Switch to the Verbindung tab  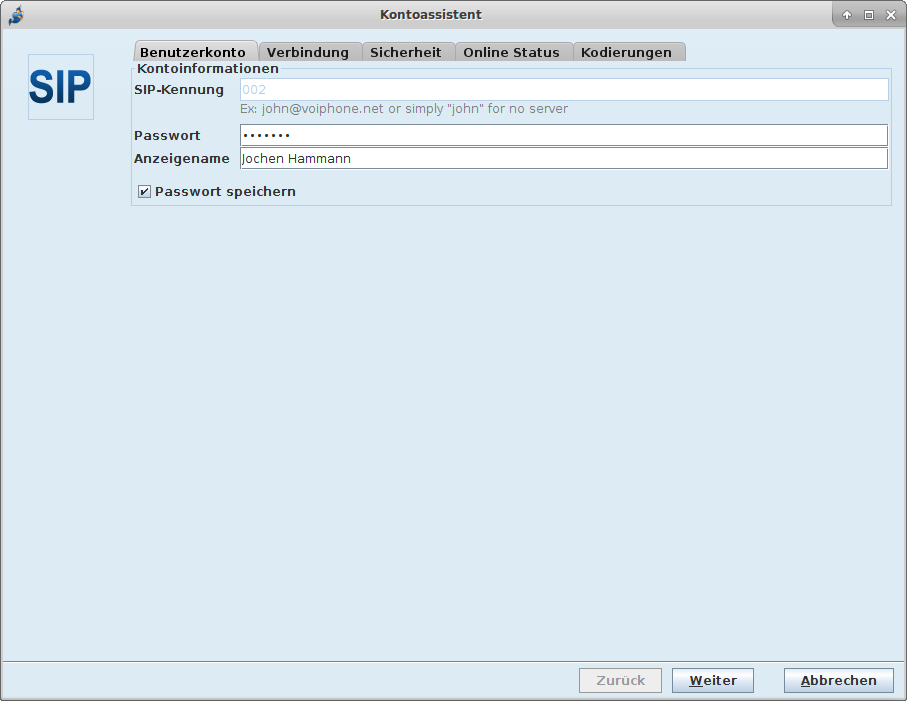(x=308, y=52)
